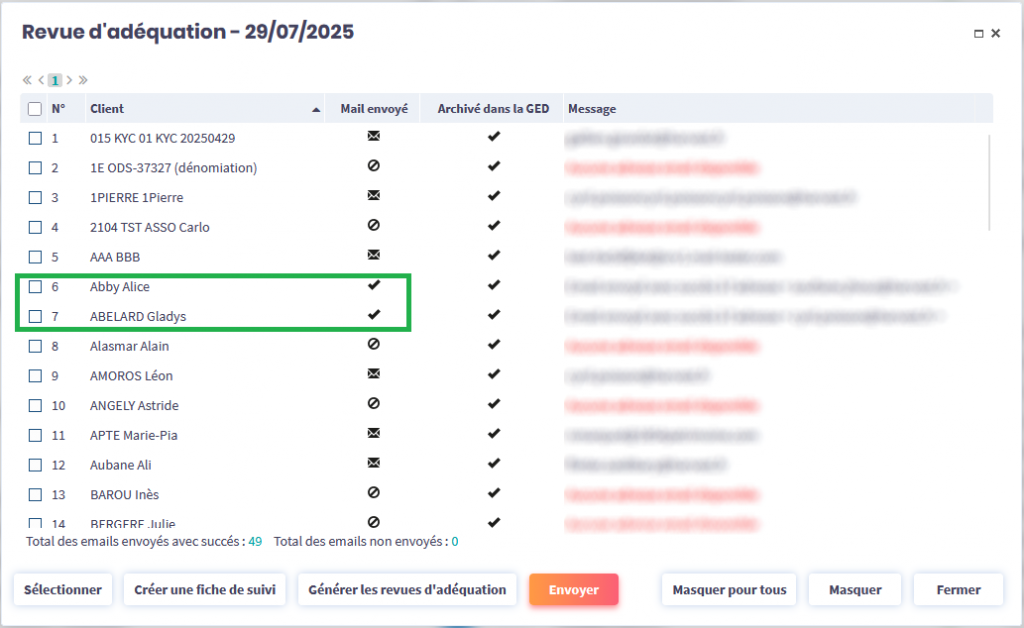The image size is (1024, 628).
Task: Select the checkbox for ANGELY Astride
Action: [35, 406]
